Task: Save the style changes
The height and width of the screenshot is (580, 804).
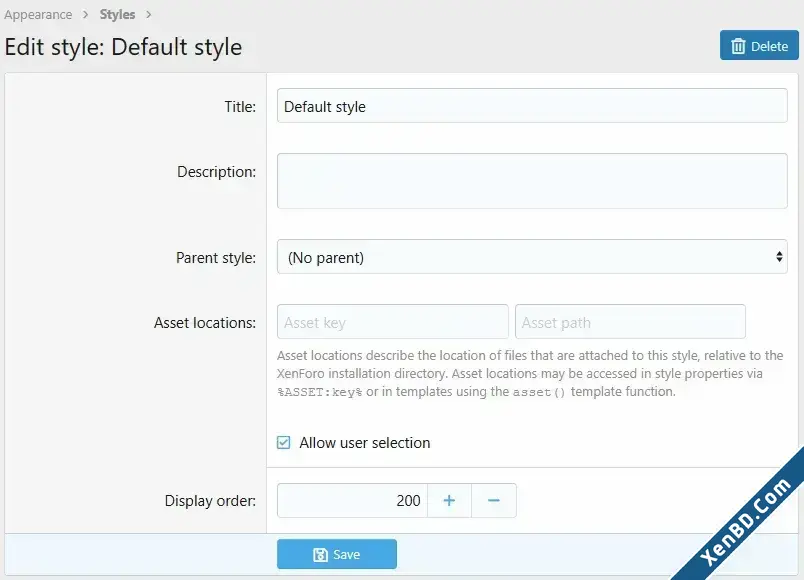Action: tap(337, 554)
